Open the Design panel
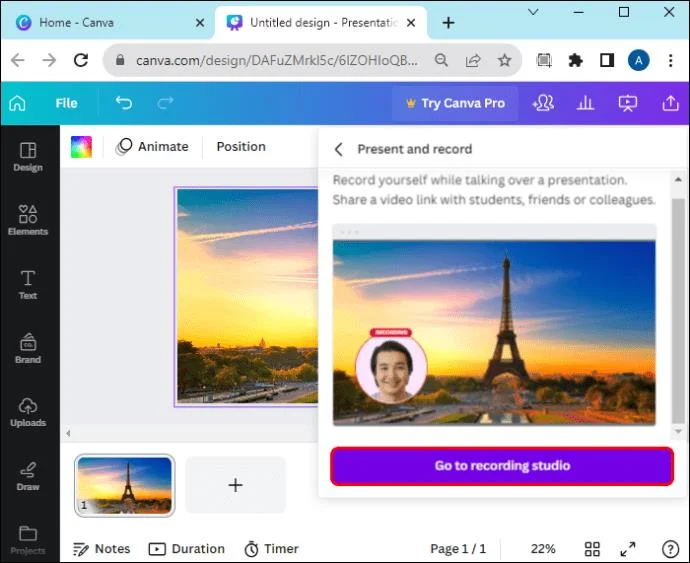Viewport: 690px width, 563px height. 28,157
